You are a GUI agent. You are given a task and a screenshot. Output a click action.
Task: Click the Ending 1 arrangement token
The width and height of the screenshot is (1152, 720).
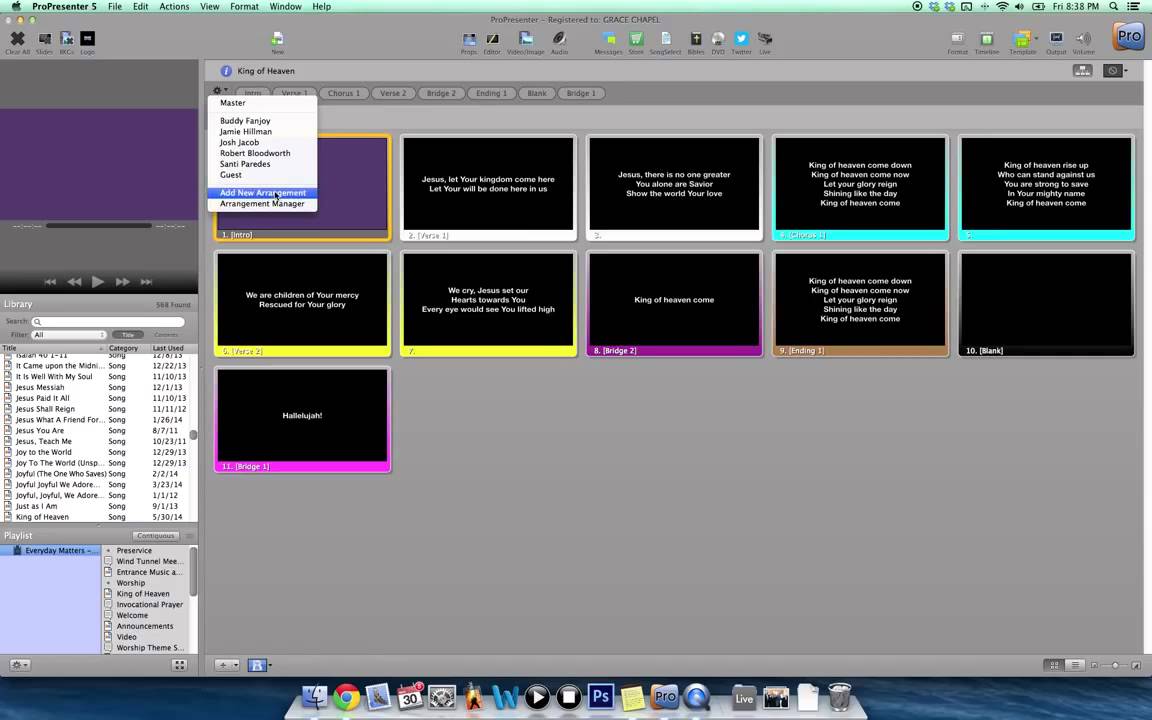[492, 93]
